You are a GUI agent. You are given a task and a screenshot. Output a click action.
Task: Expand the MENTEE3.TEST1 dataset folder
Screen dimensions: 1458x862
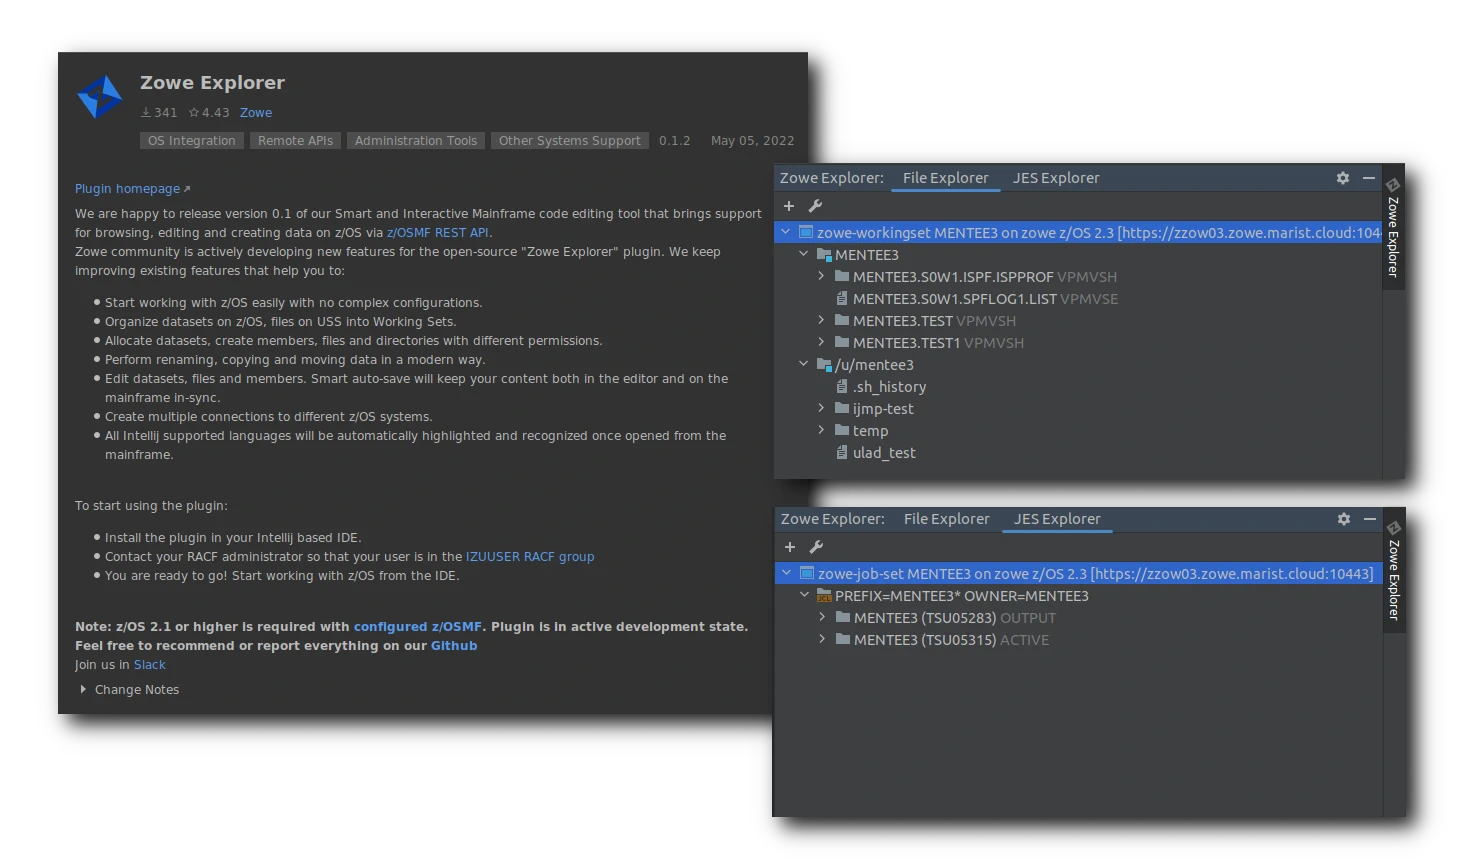coord(821,343)
